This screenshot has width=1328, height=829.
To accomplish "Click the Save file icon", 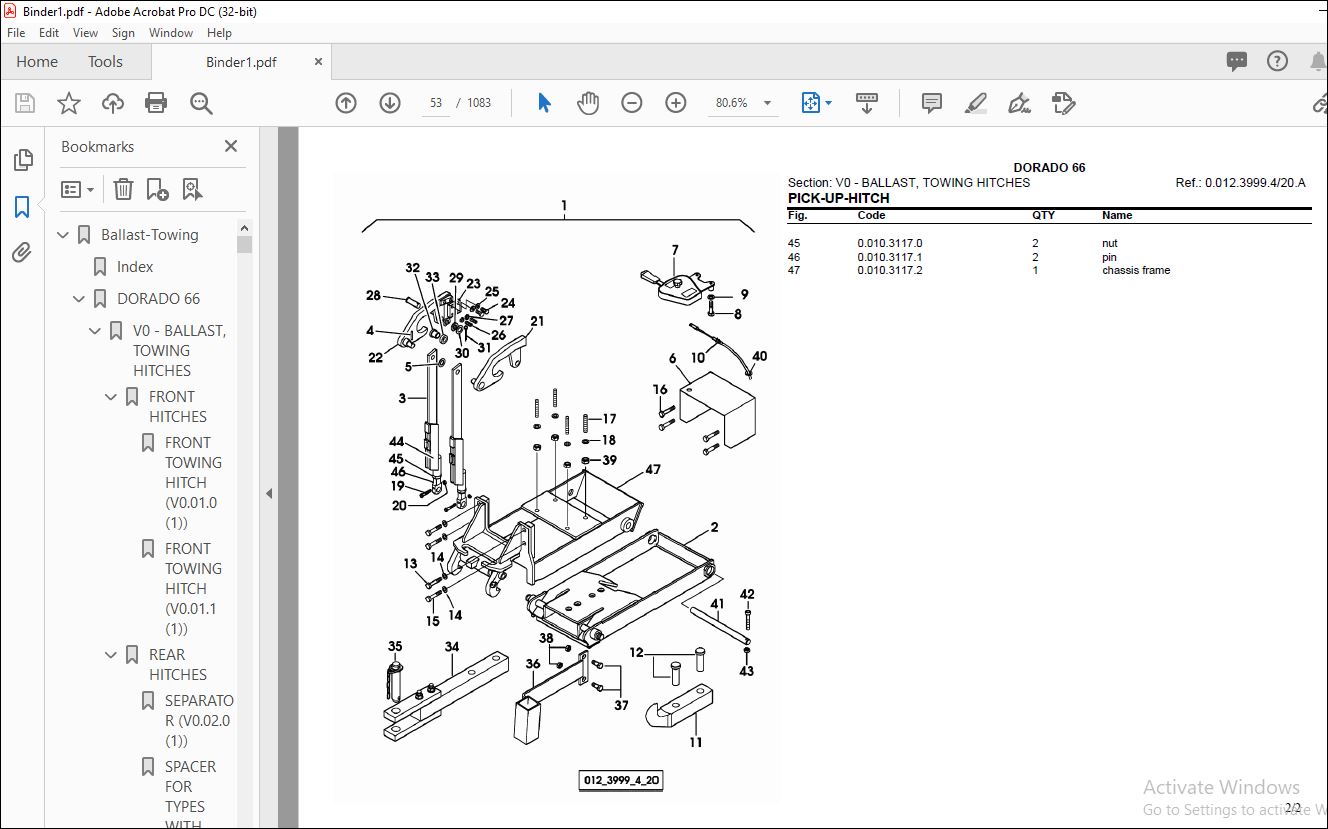I will coord(25,103).
